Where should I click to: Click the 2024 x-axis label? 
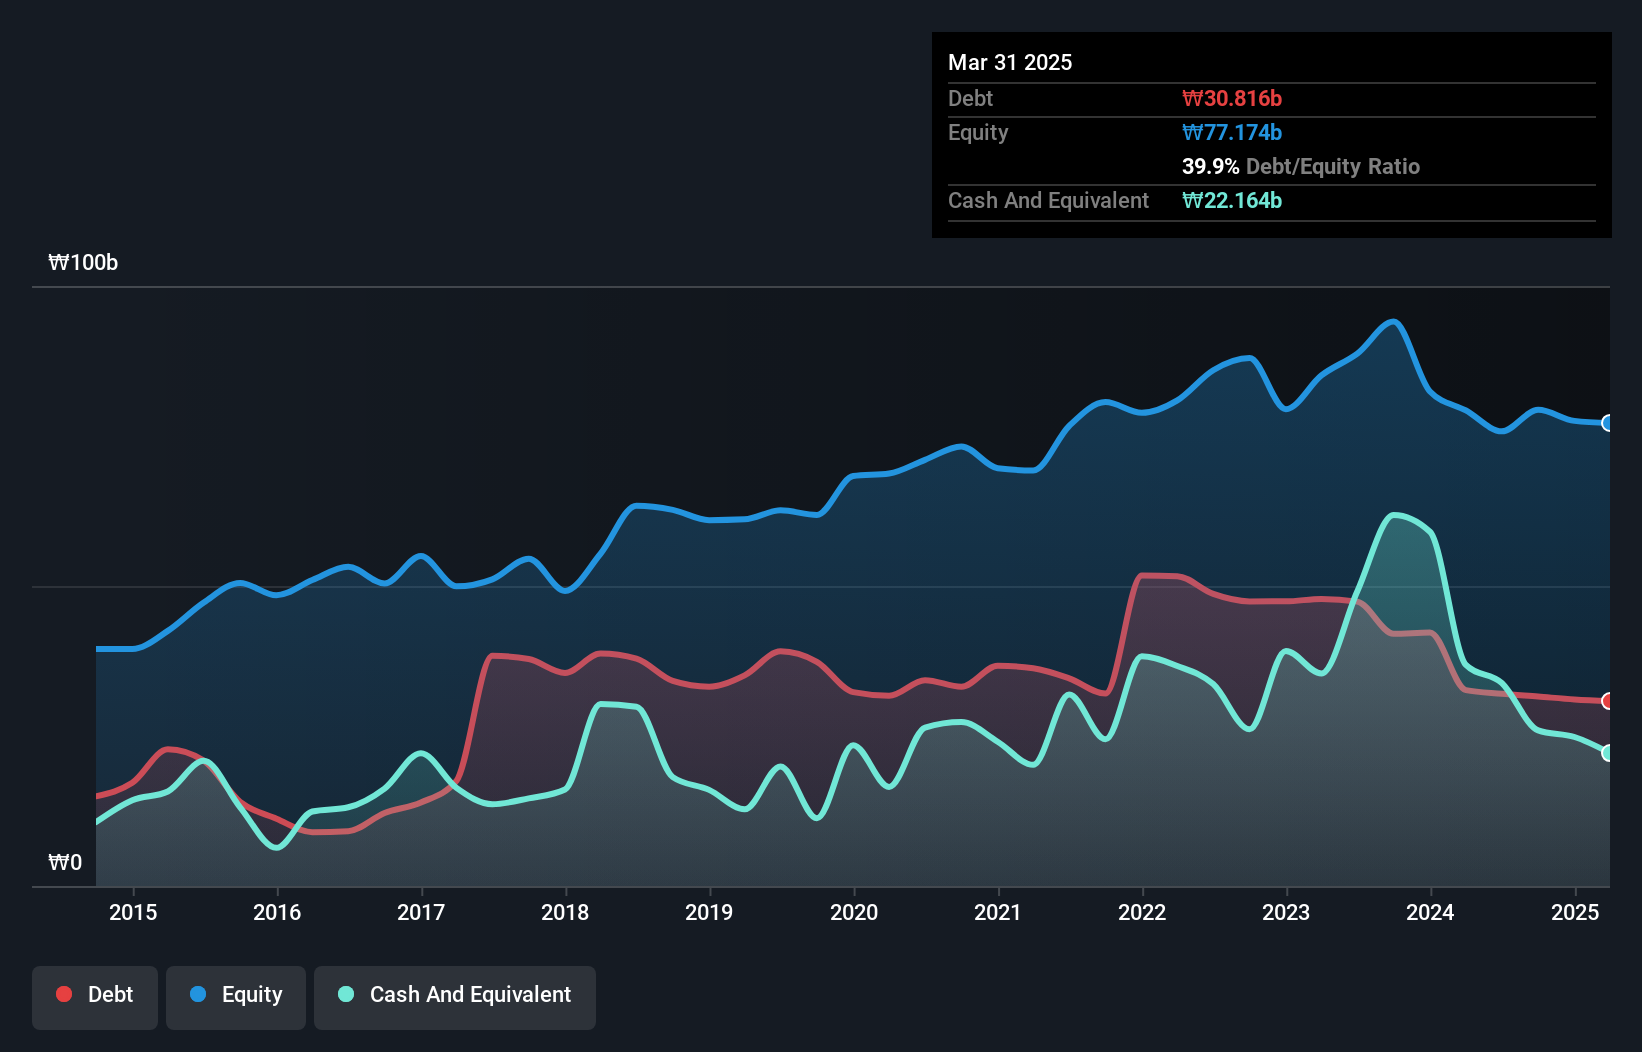1430,912
